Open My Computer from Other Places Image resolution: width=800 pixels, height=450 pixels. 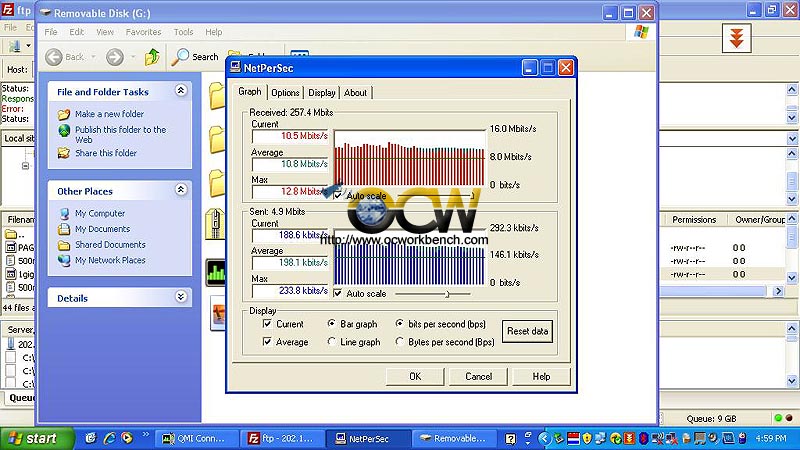tap(100, 214)
